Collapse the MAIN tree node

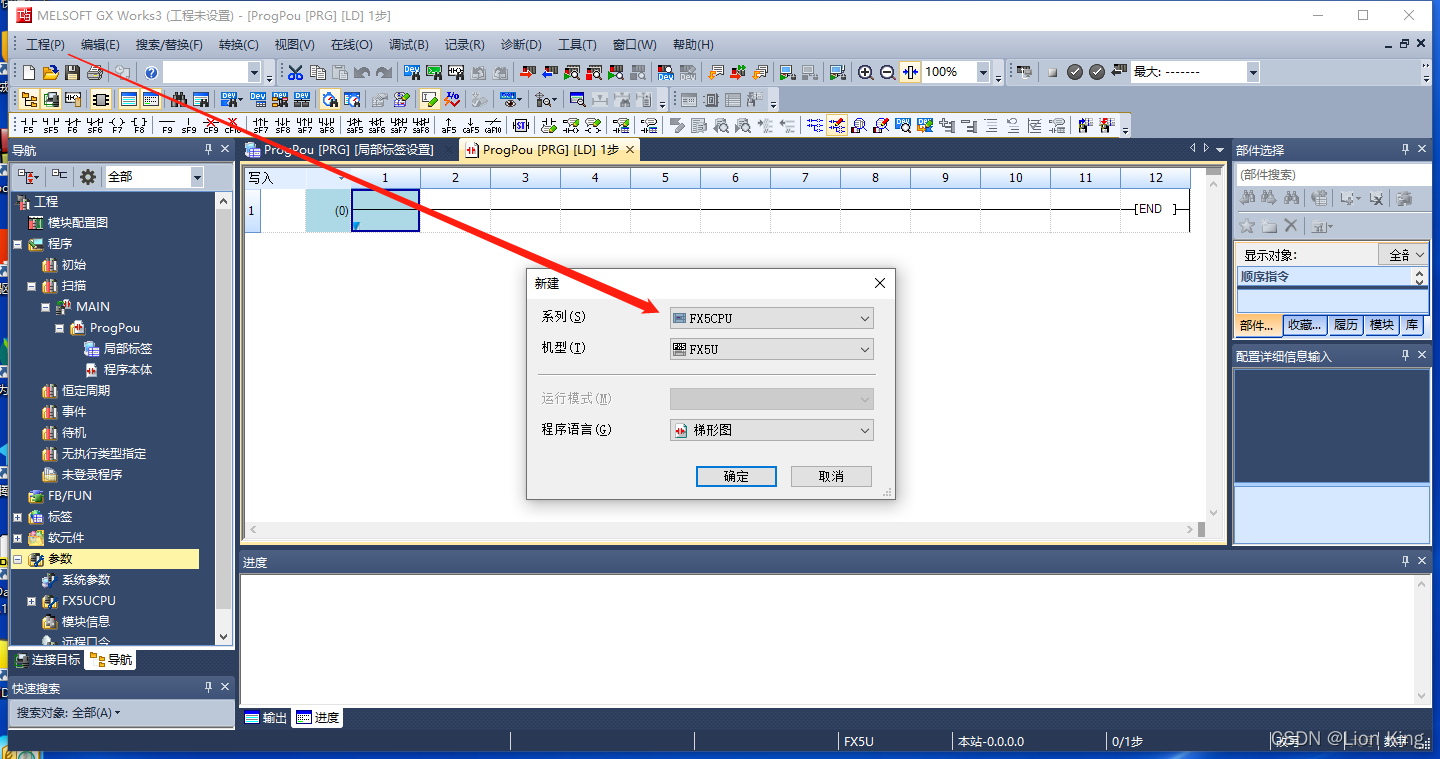coord(45,307)
